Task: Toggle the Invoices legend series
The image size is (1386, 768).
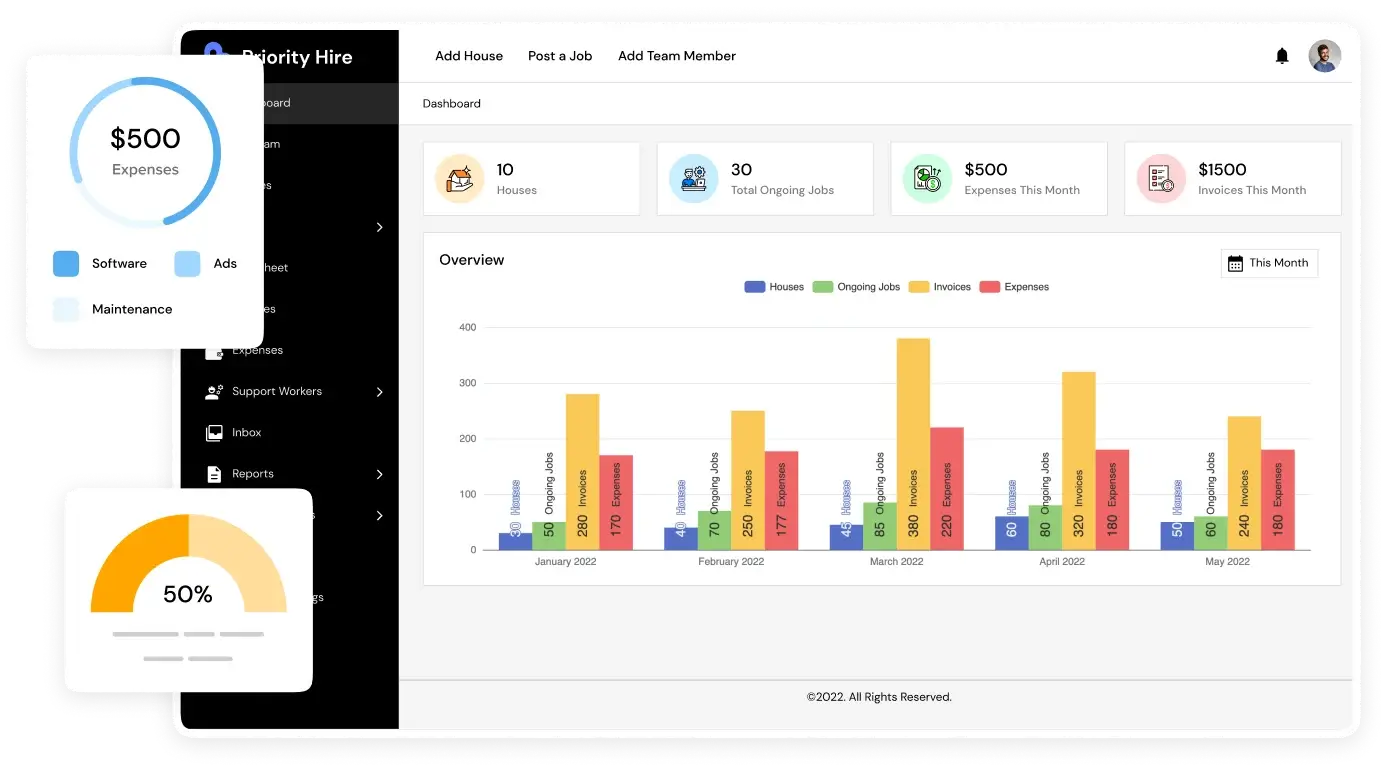Action: (x=939, y=287)
